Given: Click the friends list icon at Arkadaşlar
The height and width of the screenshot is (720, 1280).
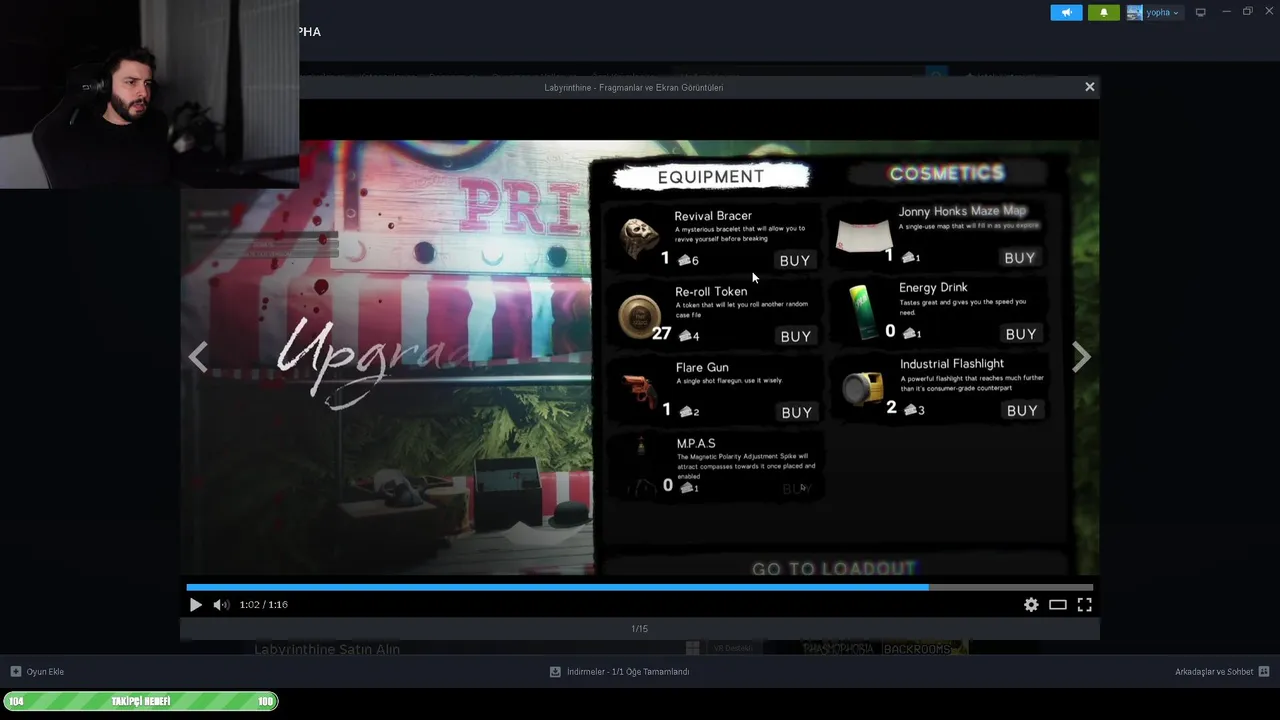Looking at the screenshot, I should tap(1264, 672).
